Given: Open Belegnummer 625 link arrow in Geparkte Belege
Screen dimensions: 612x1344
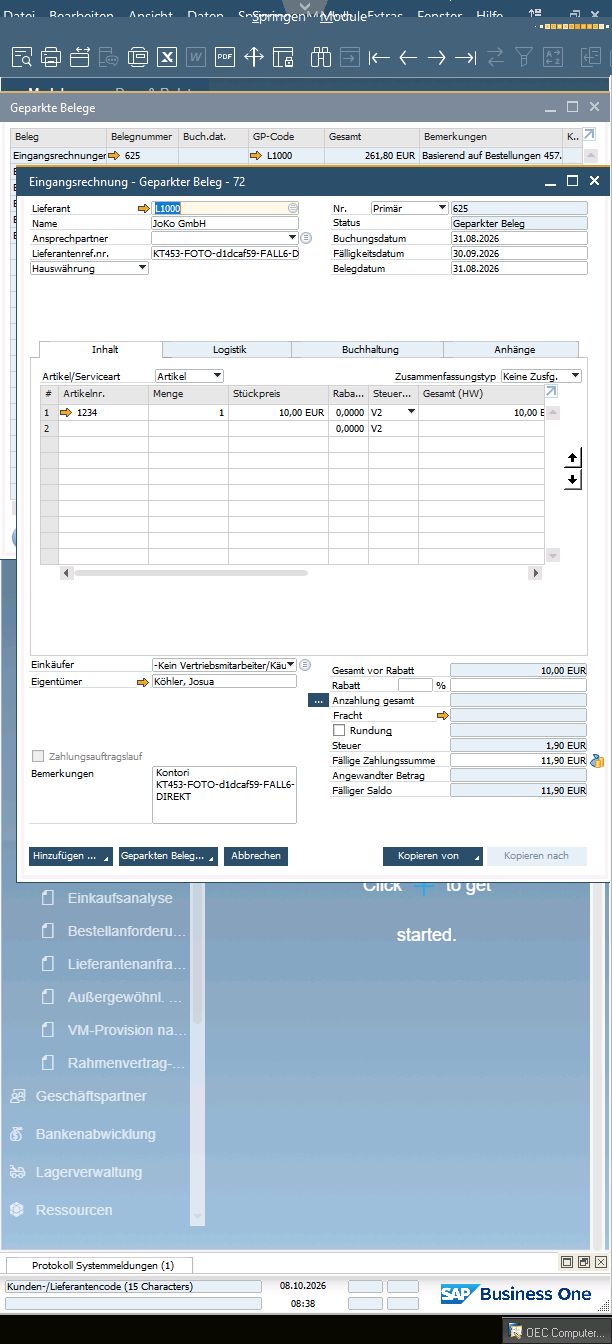Looking at the screenshot, I should [x=114, y=156].
